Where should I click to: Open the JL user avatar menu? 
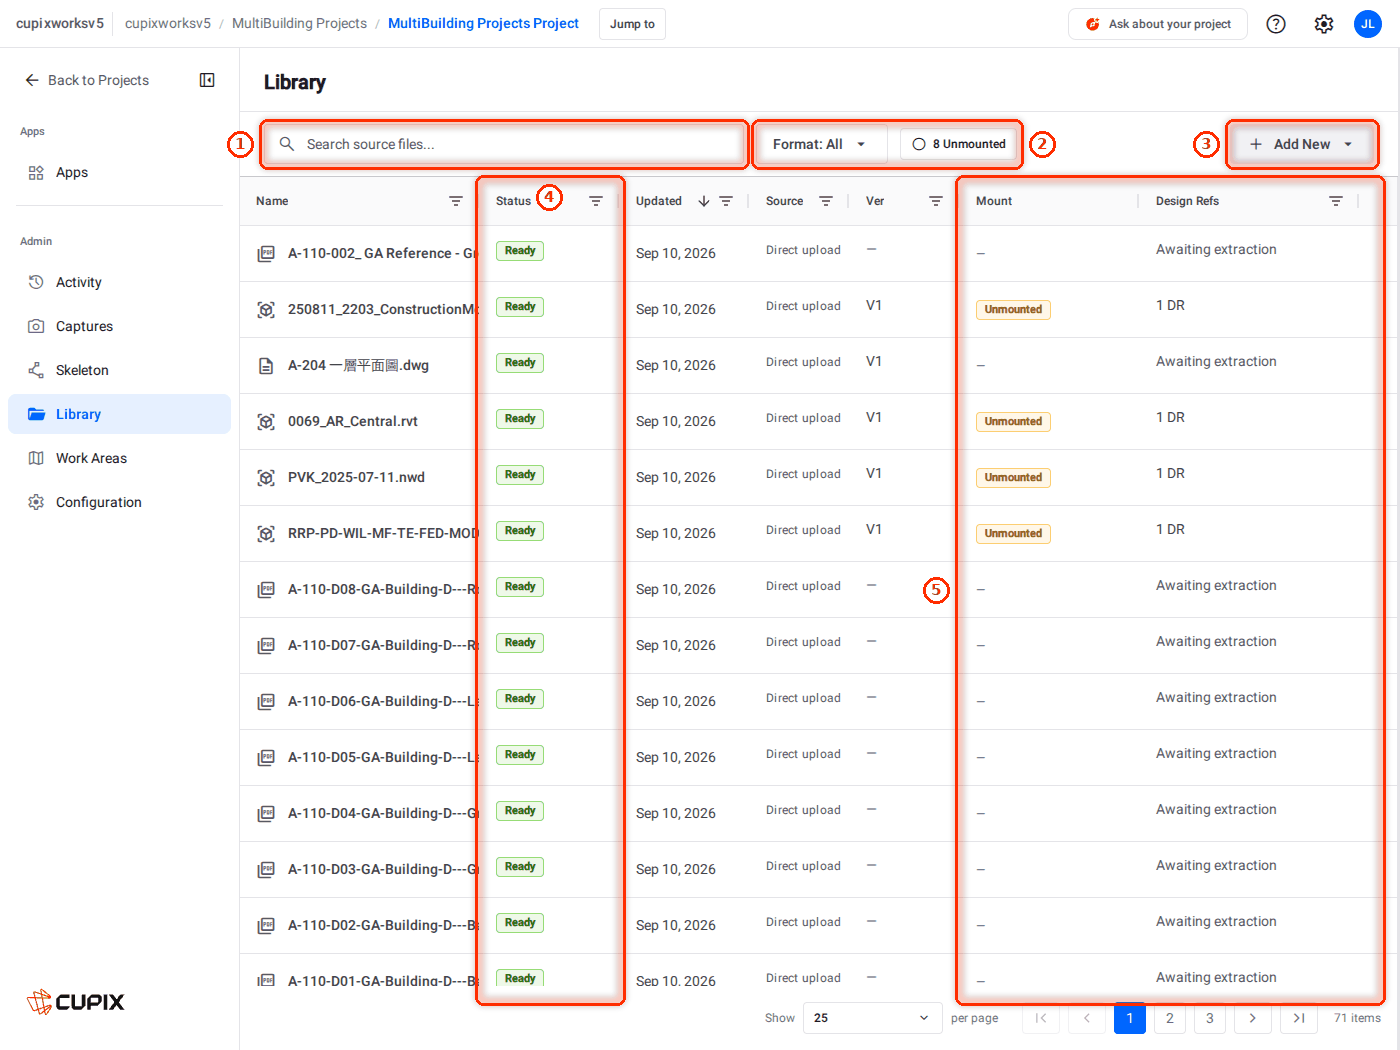(x=1368, y=24)
